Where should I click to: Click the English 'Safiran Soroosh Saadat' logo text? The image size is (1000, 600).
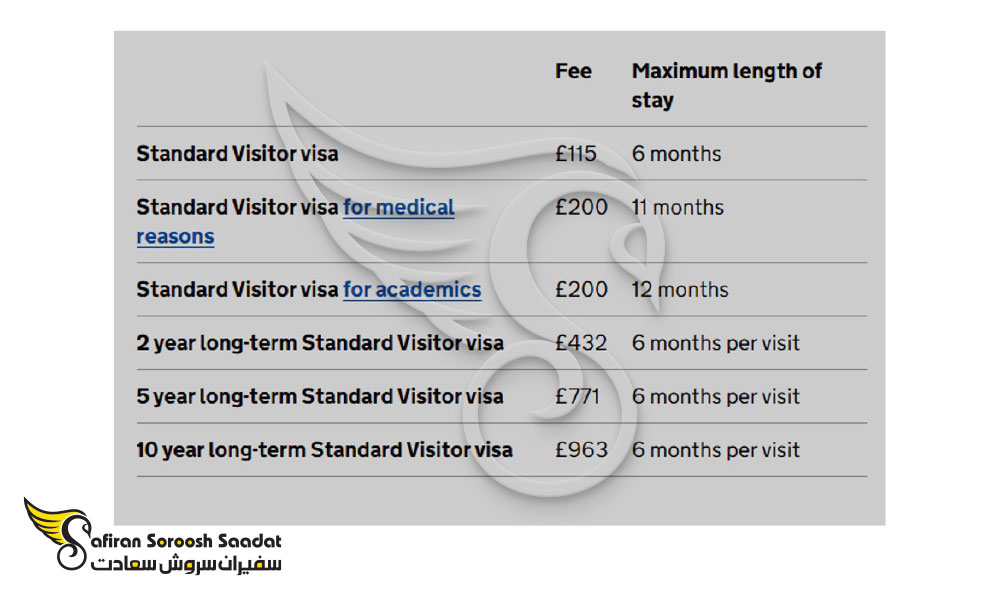(185, 541)
